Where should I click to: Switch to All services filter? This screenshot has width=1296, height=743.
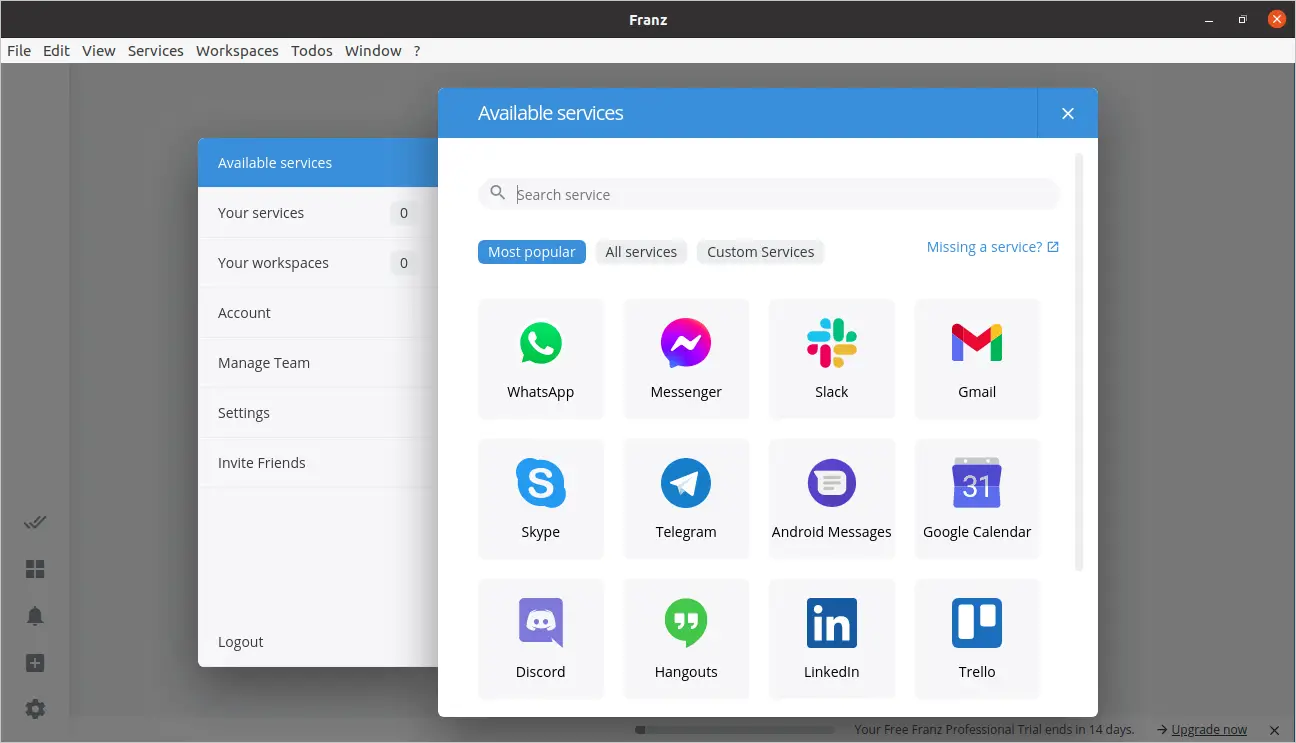(641, 252)
